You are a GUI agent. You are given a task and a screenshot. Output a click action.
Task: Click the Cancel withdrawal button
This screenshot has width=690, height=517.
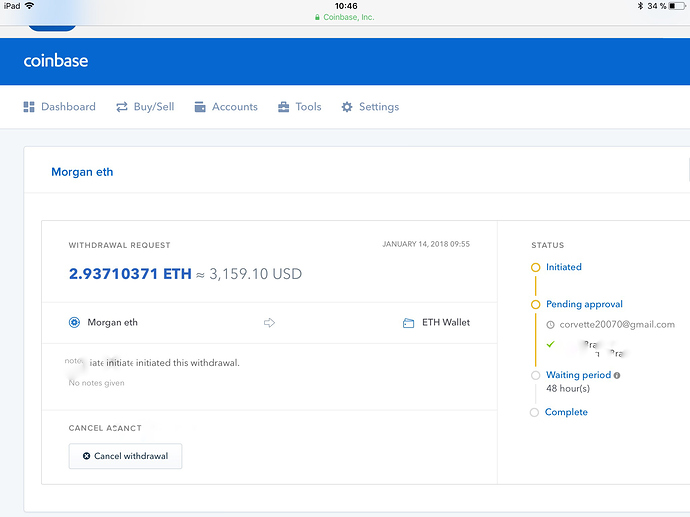pos(125,456)
